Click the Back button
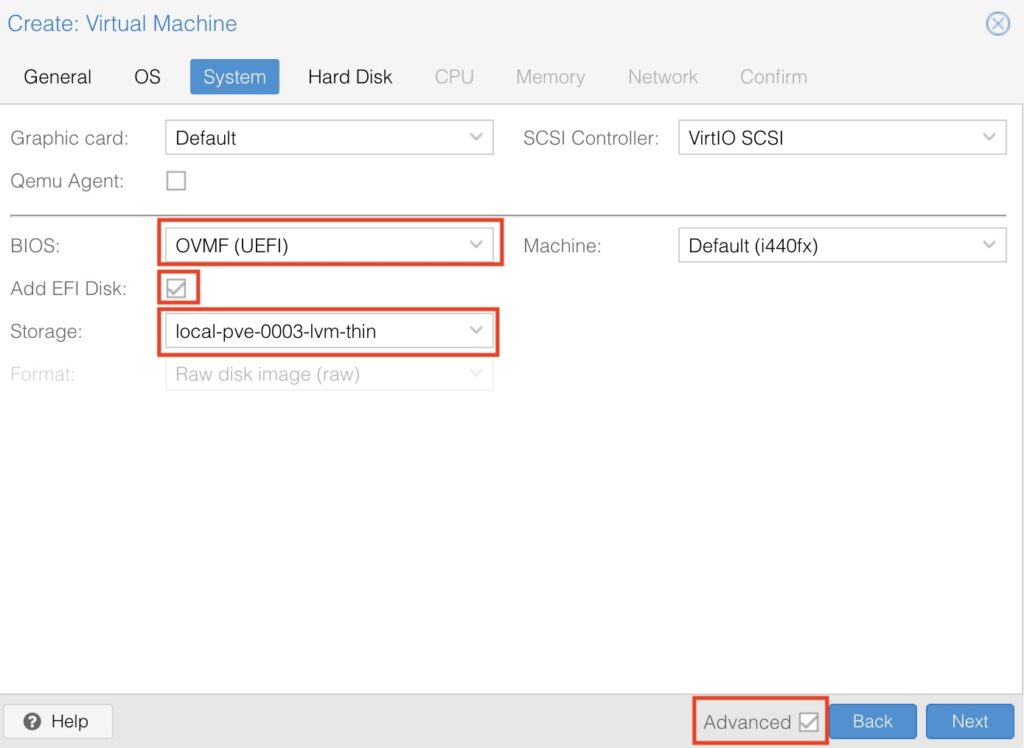Screen dimensions: 1024x748 (872, 721)
